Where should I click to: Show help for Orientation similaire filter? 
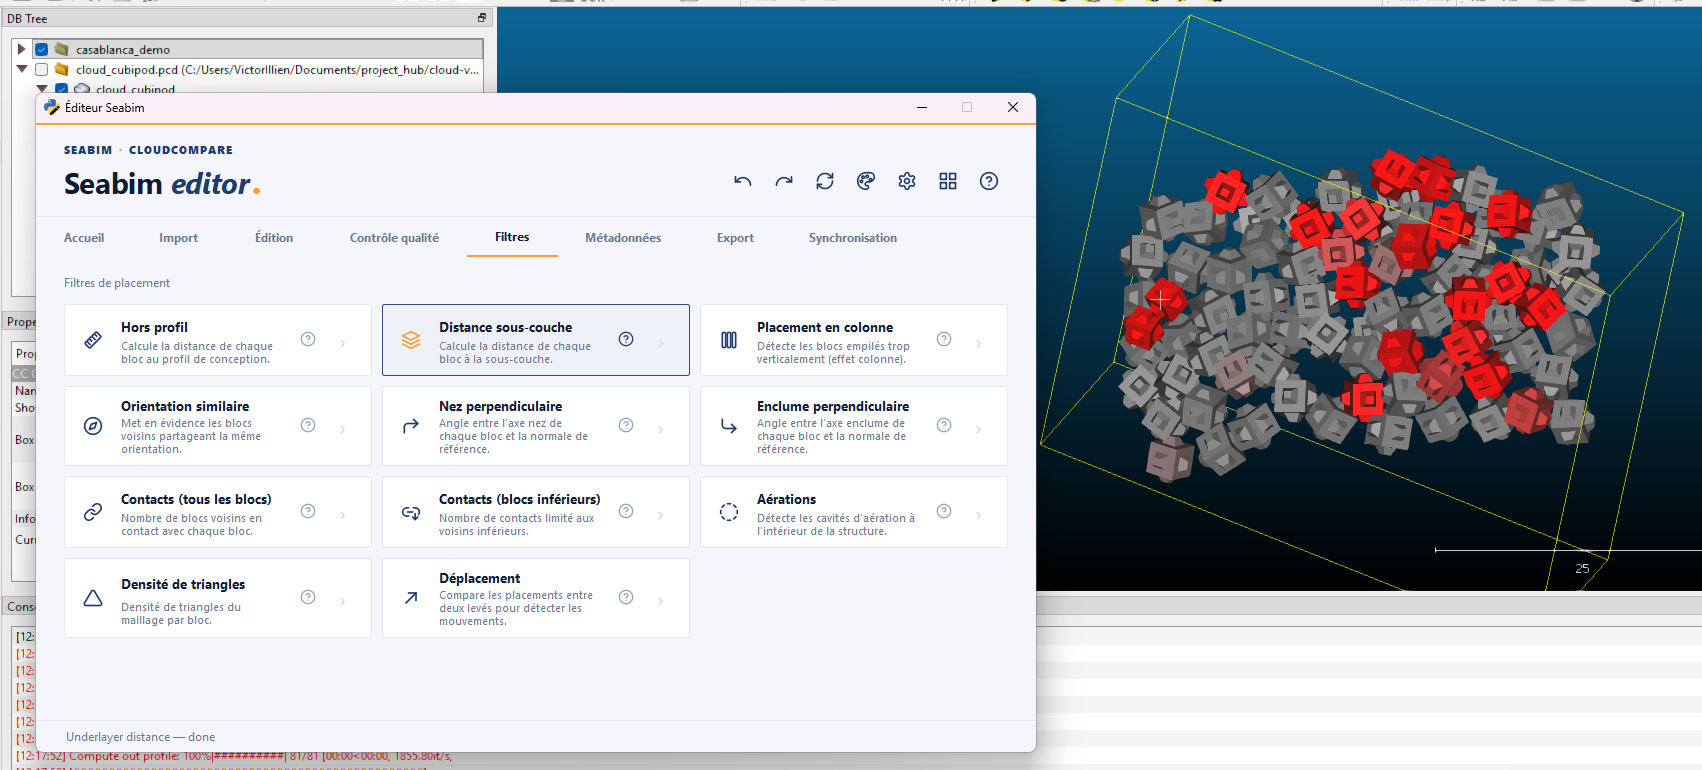308,425
